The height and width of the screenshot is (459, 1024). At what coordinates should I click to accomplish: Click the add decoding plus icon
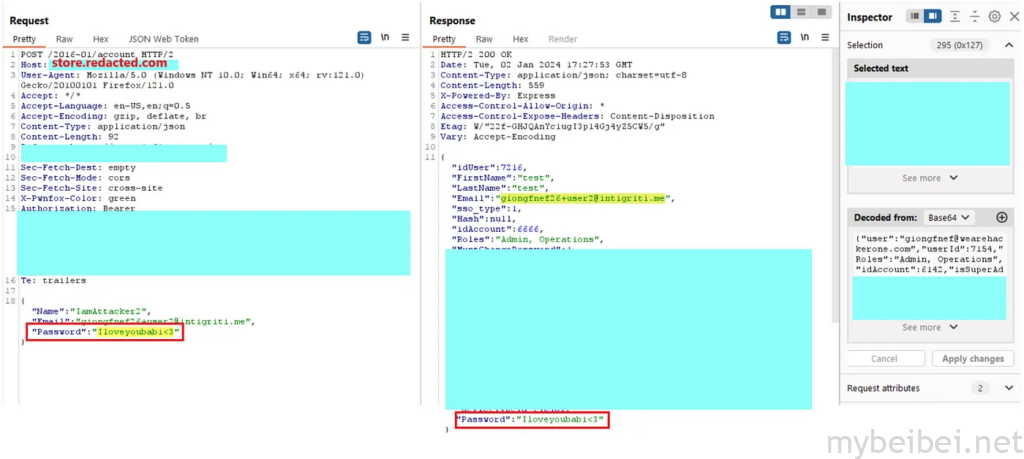coord(1001,217)
